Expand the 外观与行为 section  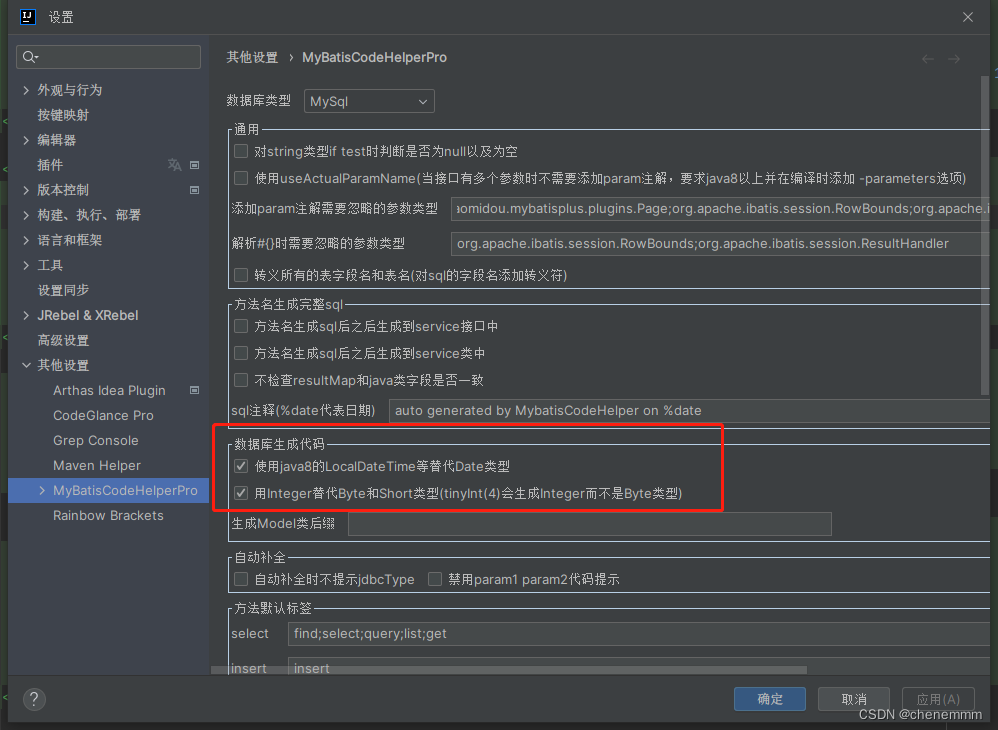24,89
